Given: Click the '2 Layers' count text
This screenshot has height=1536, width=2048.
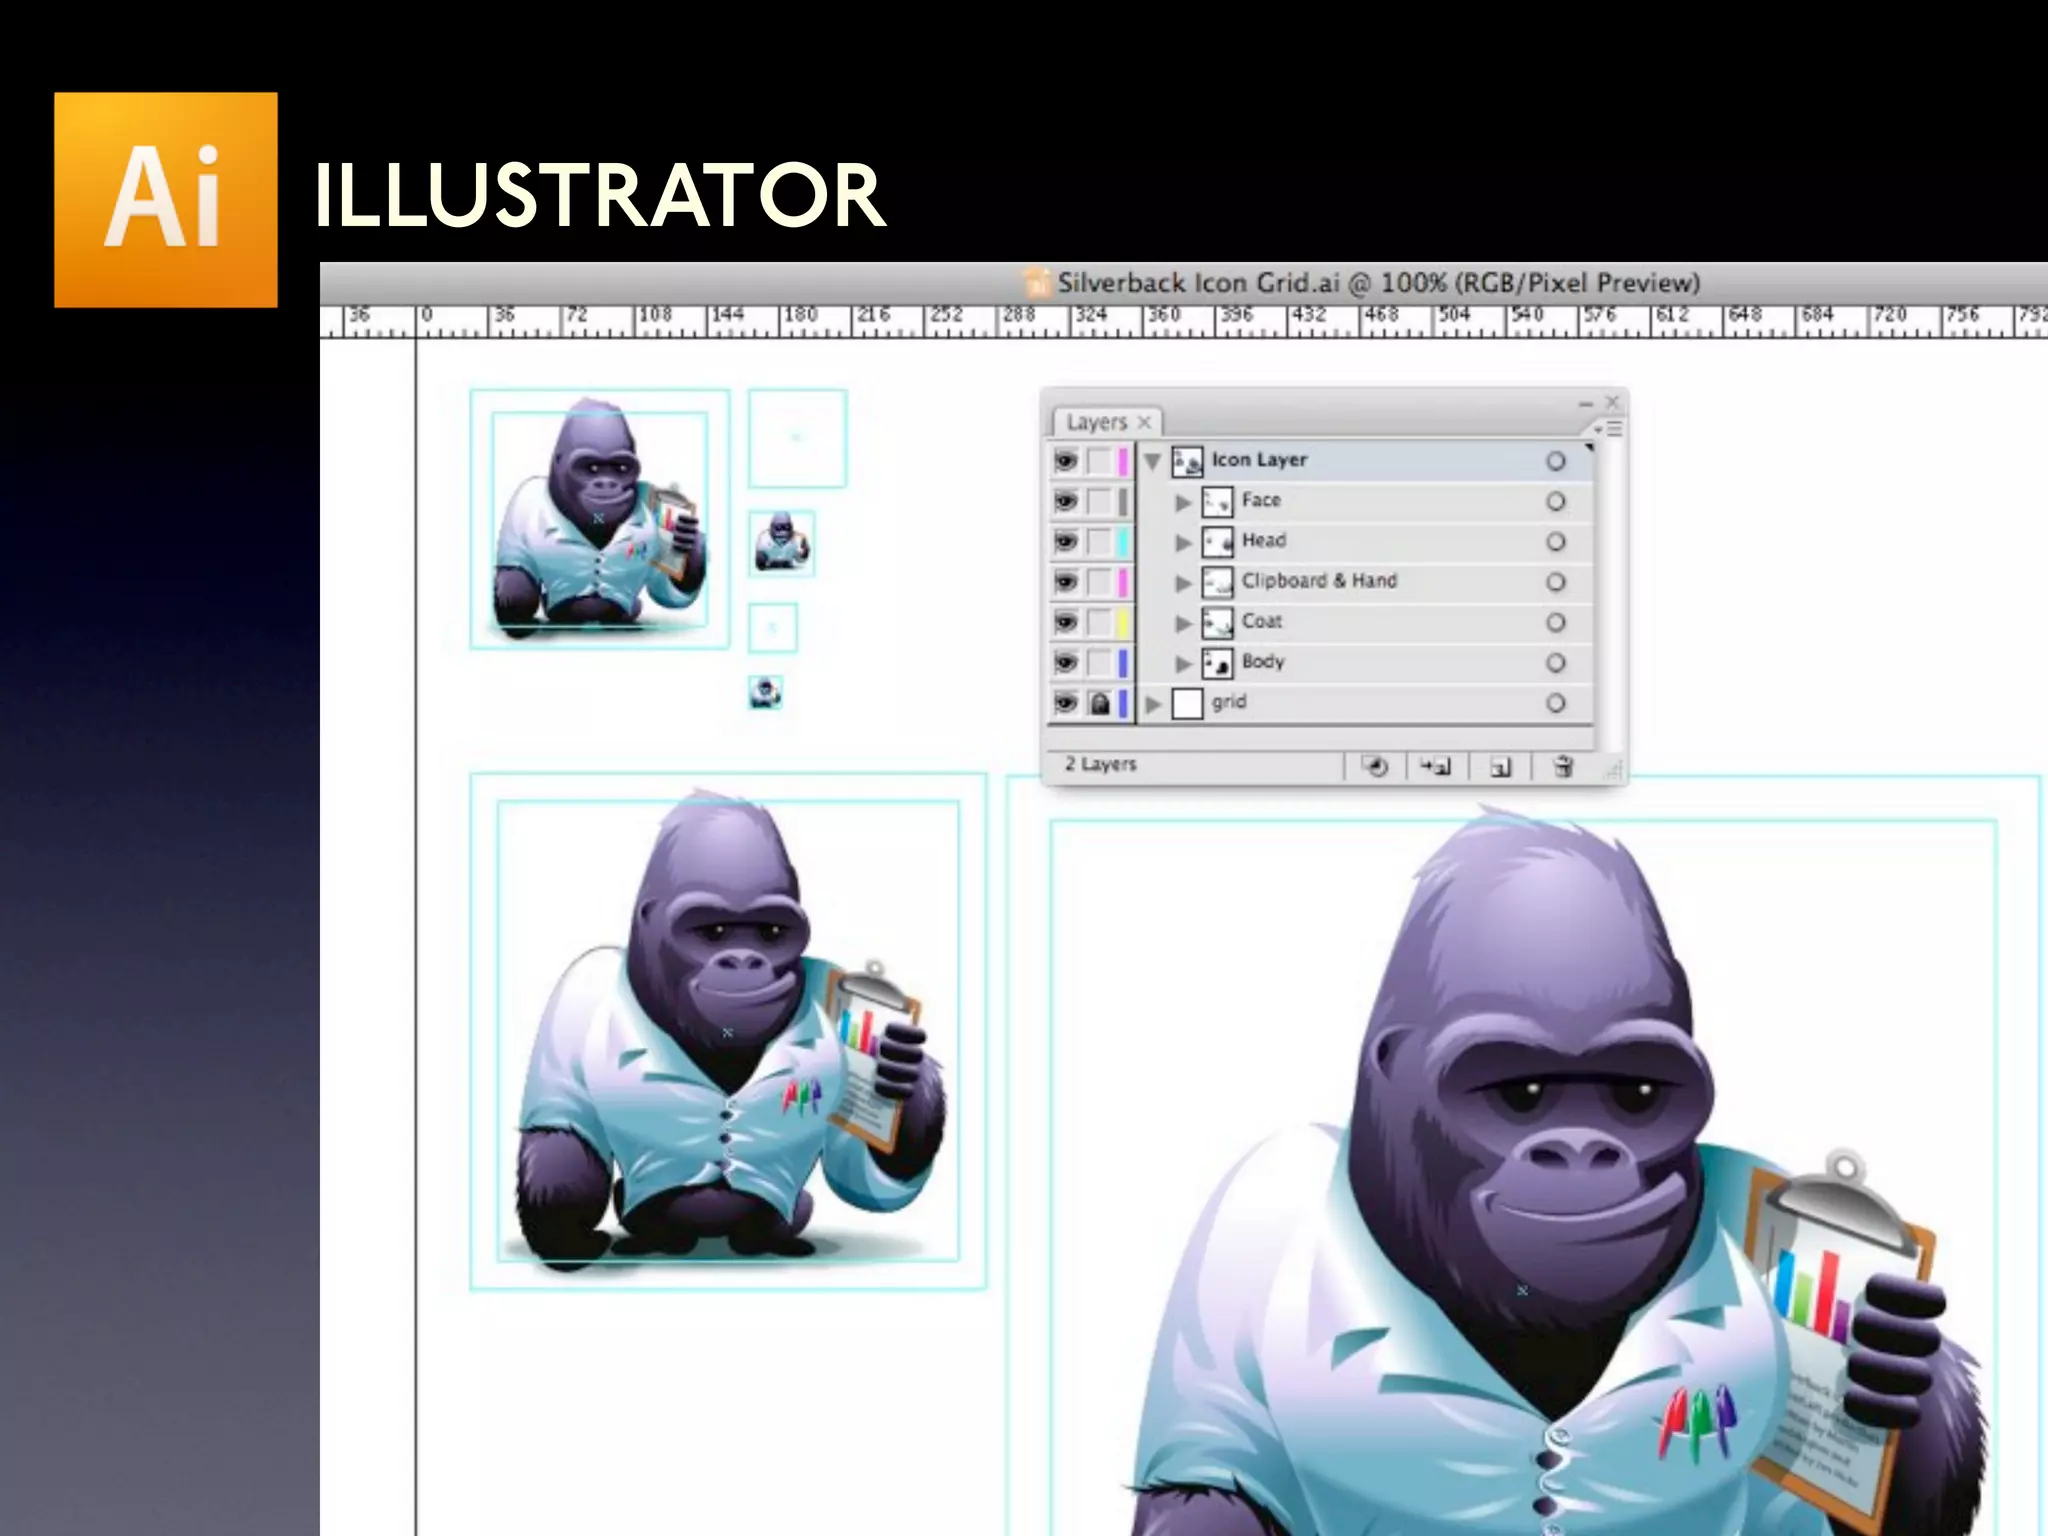Looking at the screenshot, I should [x=1100, y=764].
